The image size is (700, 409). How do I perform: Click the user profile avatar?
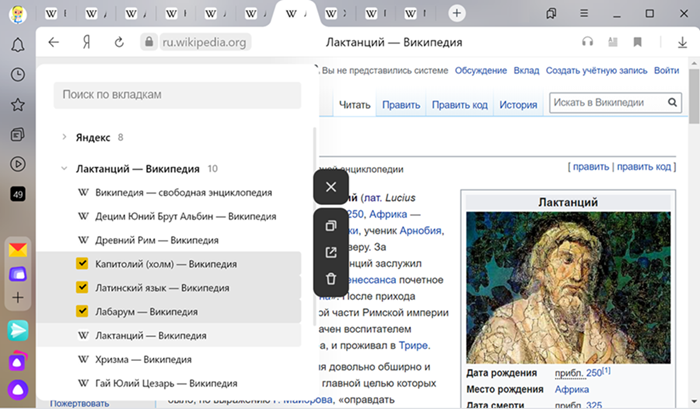[18, 14]
